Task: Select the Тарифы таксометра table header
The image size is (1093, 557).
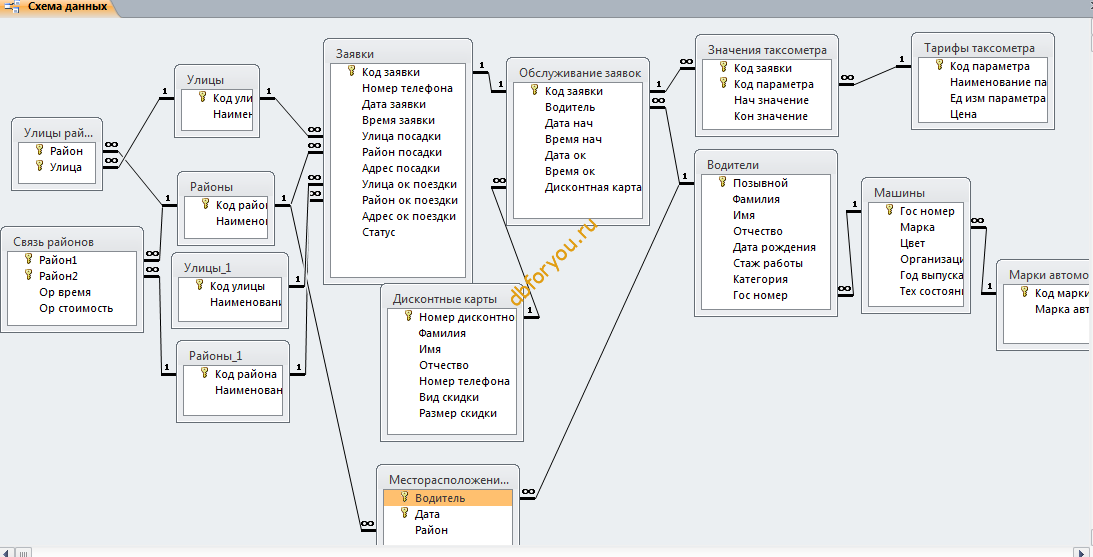Action: 982,47
